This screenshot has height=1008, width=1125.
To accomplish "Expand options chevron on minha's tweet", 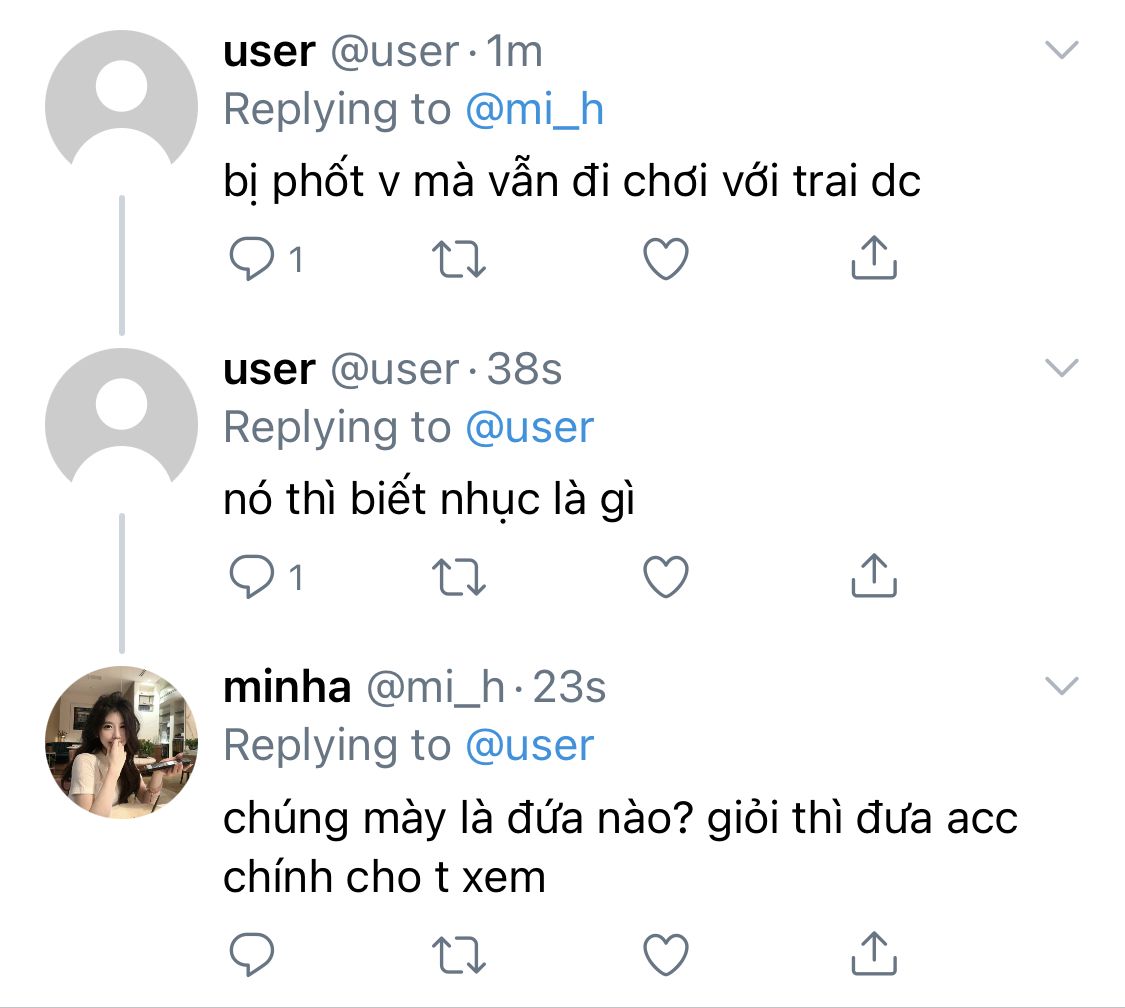I will tap(1062, 686).
